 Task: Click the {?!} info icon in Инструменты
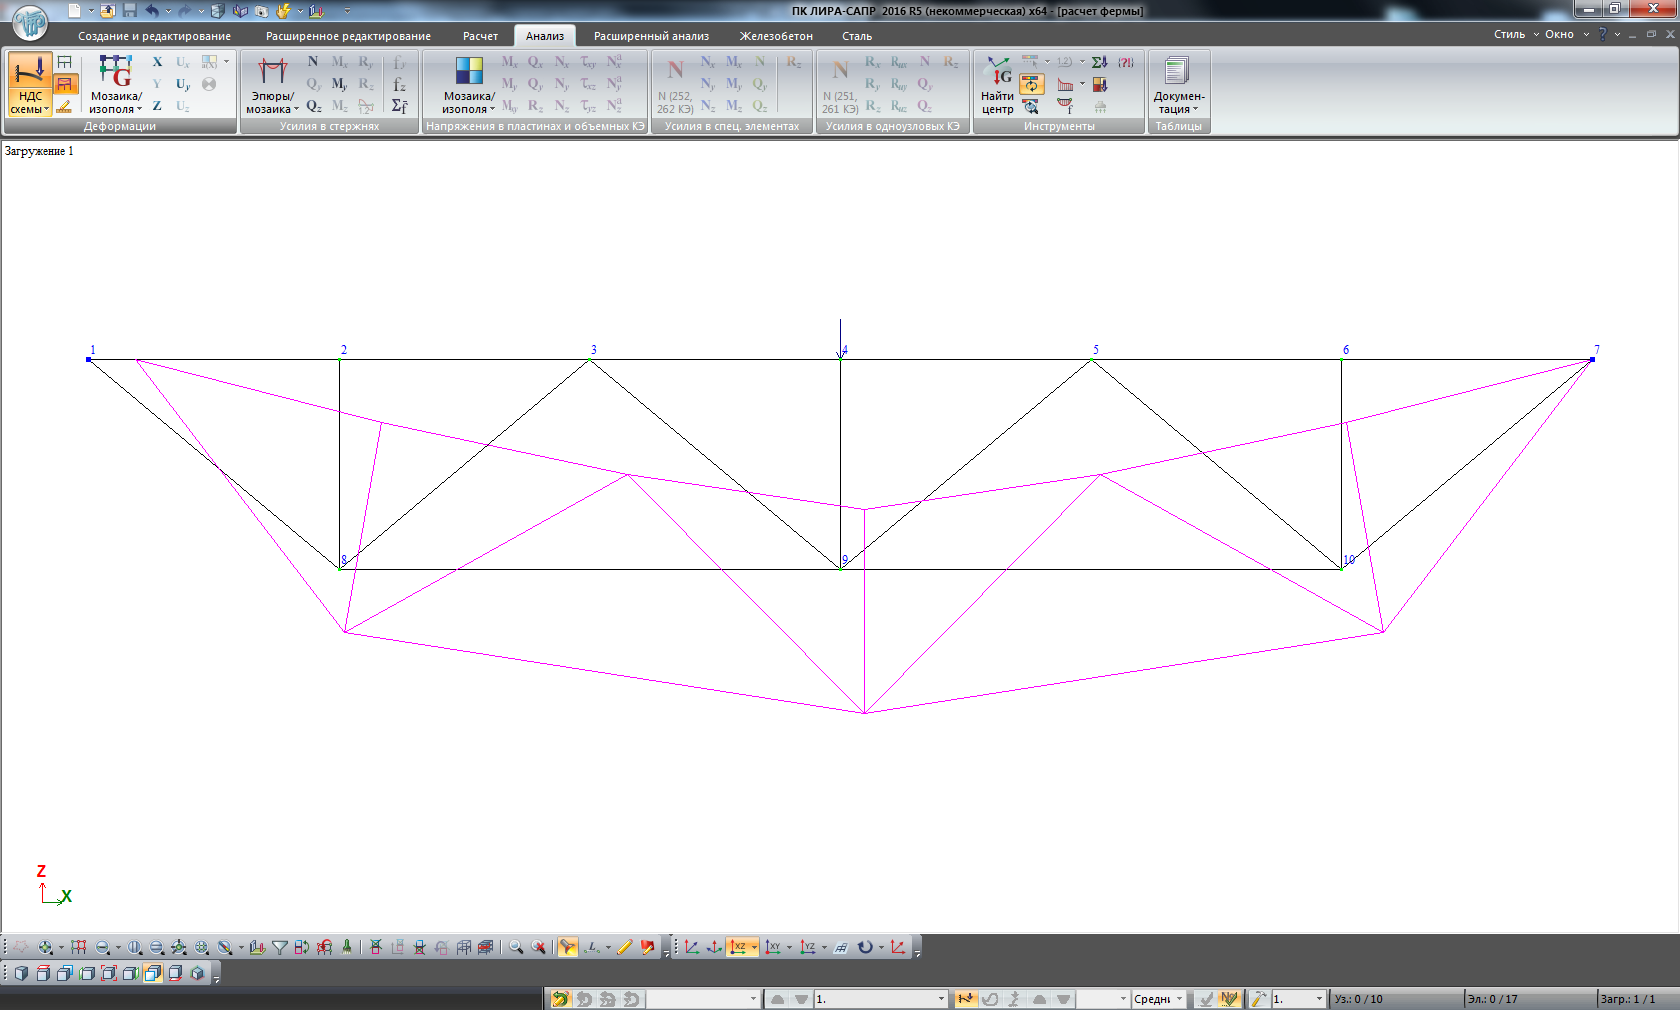point(1126,62)
